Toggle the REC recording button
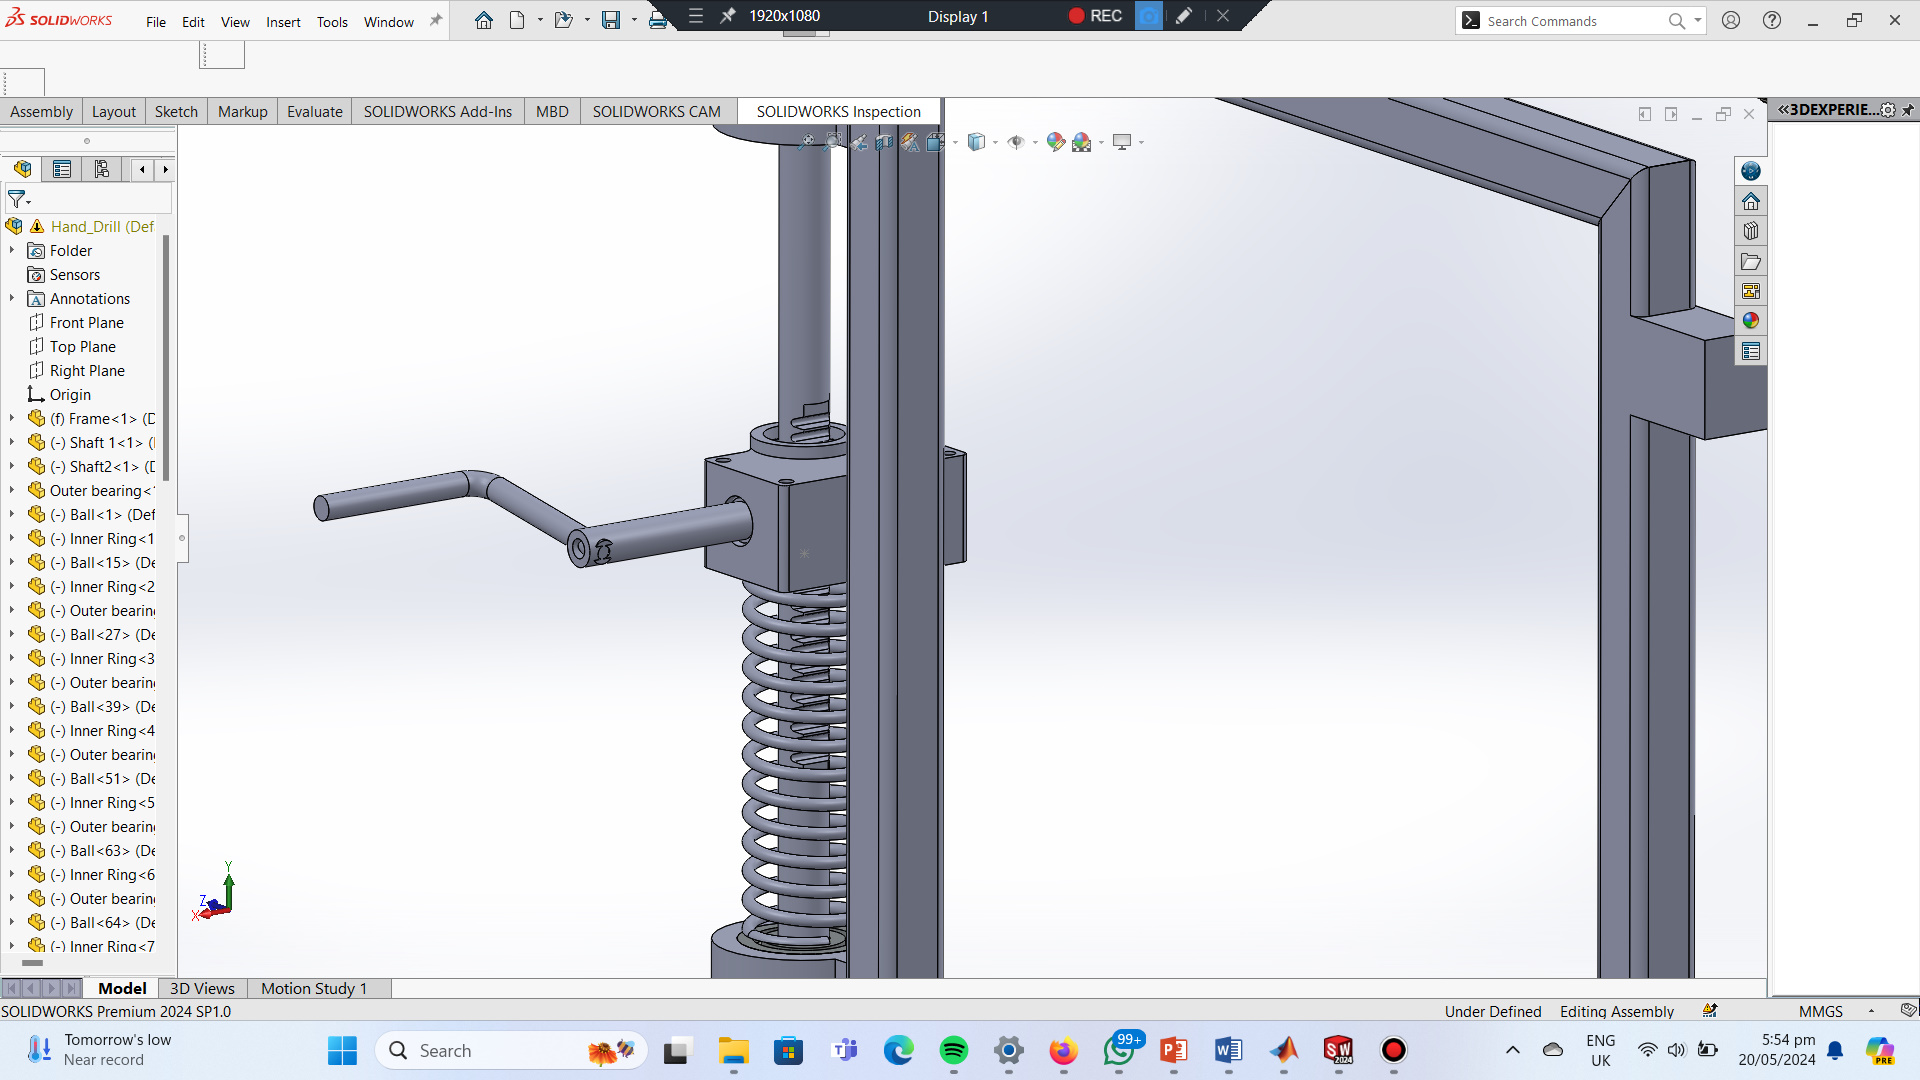This screenshot has width=1920, height=1080. (1096, 16)
